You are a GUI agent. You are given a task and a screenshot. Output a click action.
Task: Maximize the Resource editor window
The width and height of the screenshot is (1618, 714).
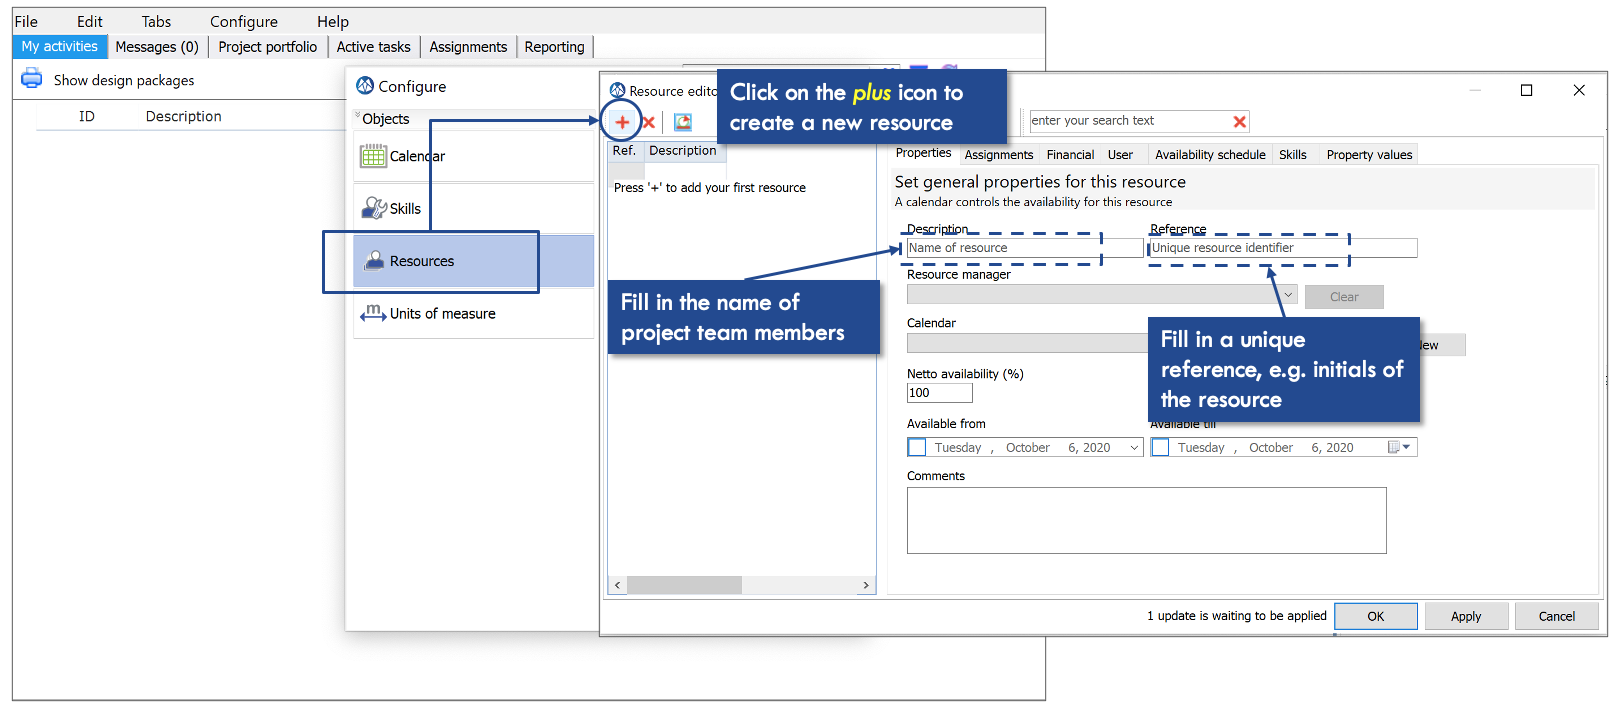(x=1526, y=90)
